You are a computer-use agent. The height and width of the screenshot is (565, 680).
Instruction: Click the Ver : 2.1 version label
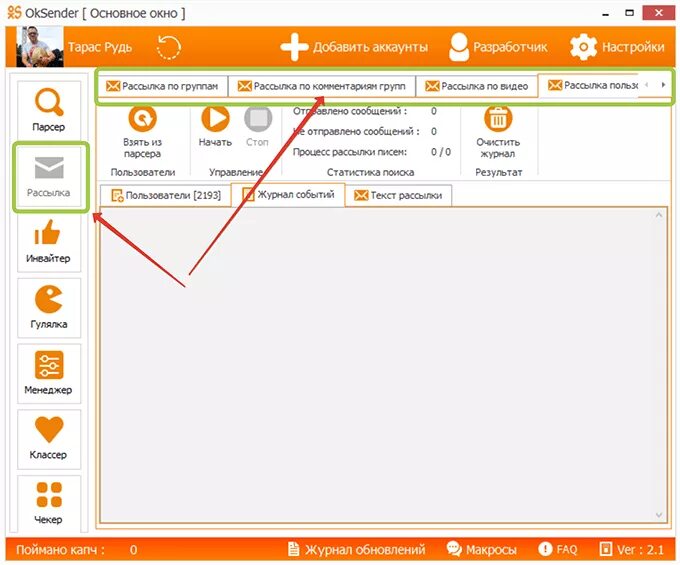[632, 549]
